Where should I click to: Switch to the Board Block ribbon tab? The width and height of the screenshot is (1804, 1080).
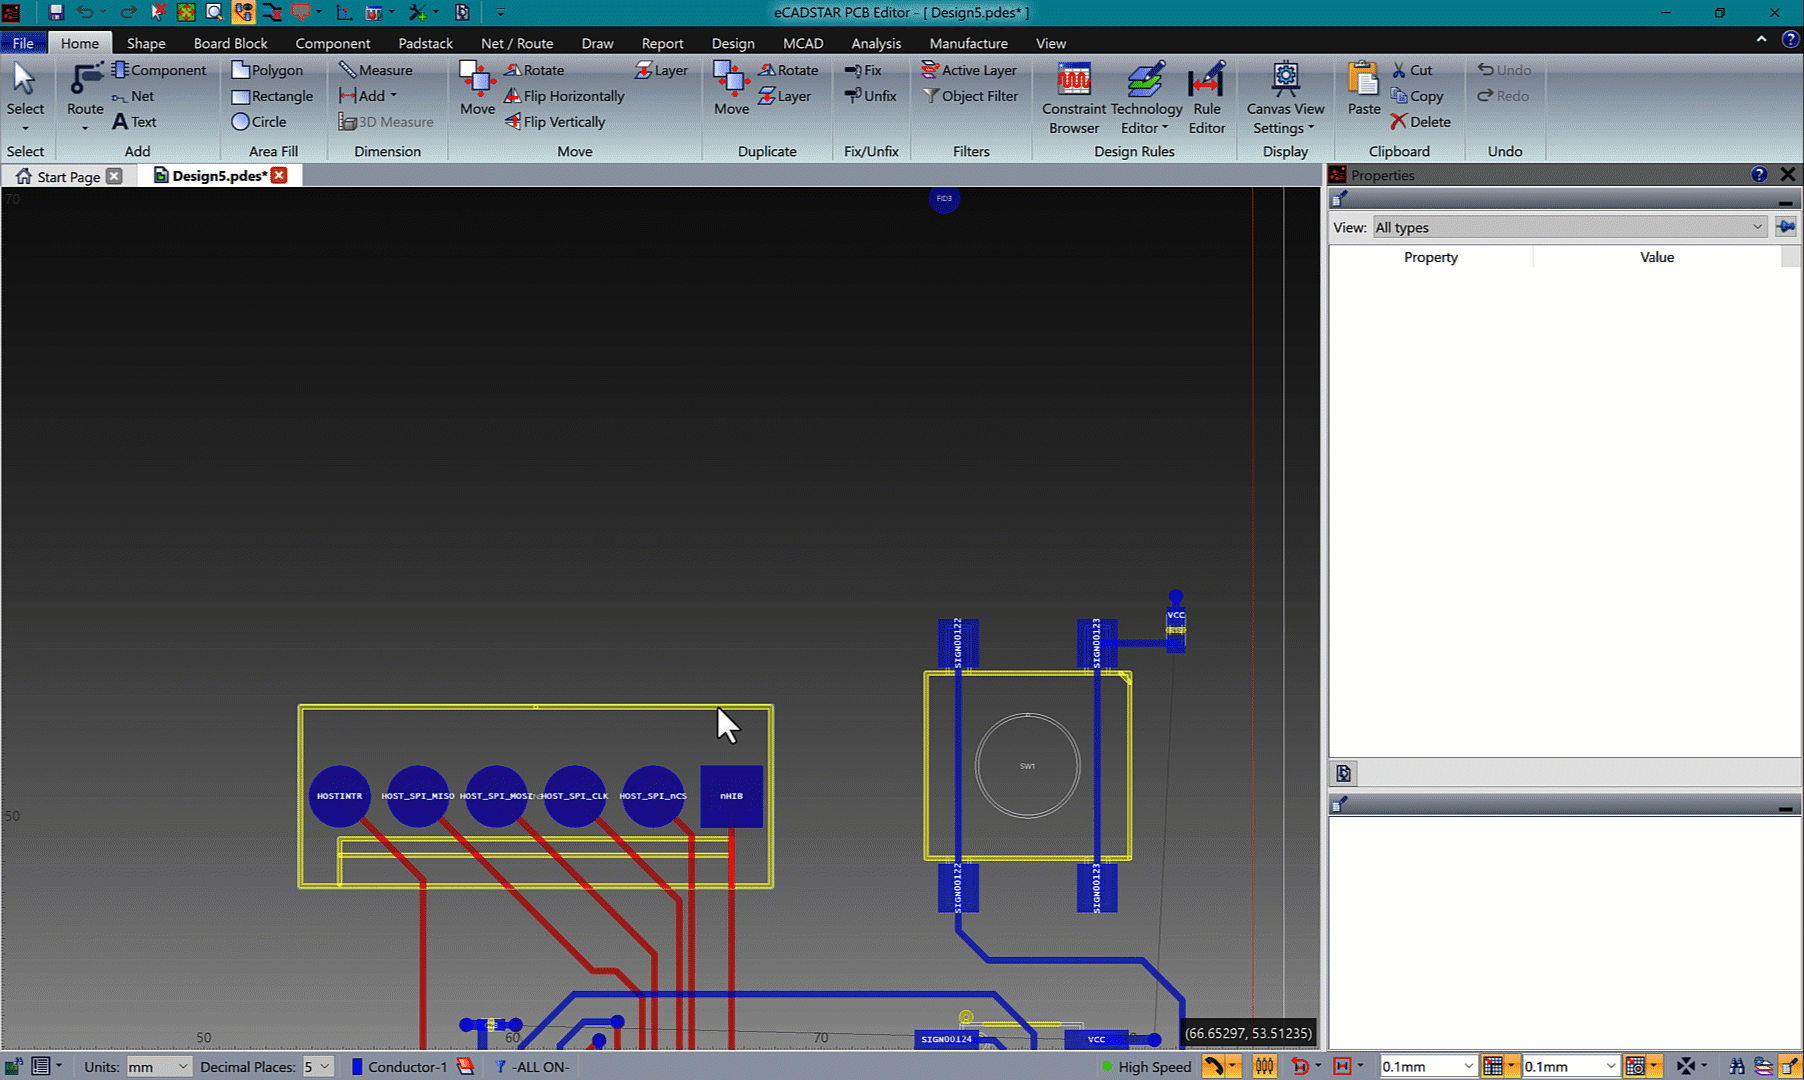pos(230,43)
